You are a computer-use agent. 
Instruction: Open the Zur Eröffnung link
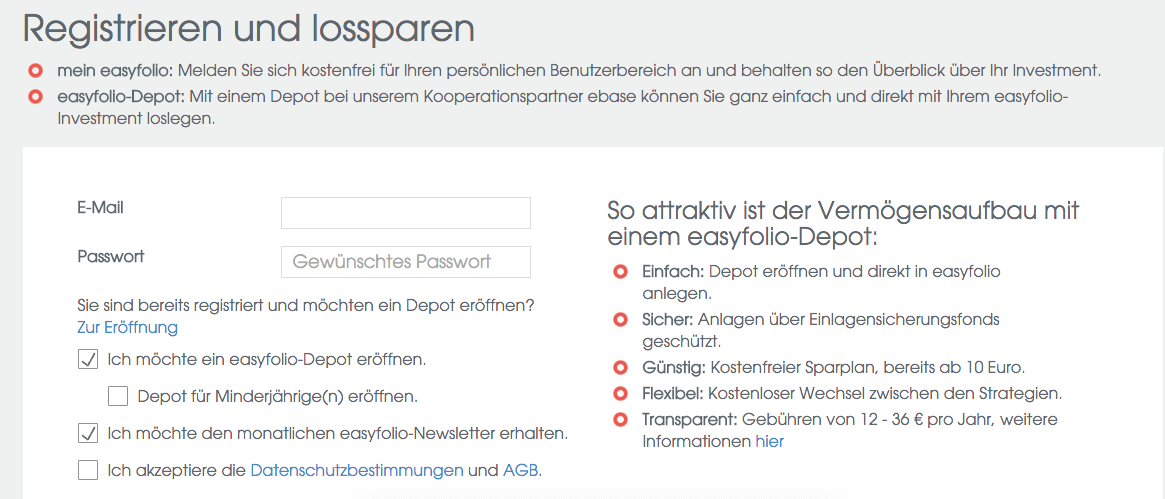127,327
